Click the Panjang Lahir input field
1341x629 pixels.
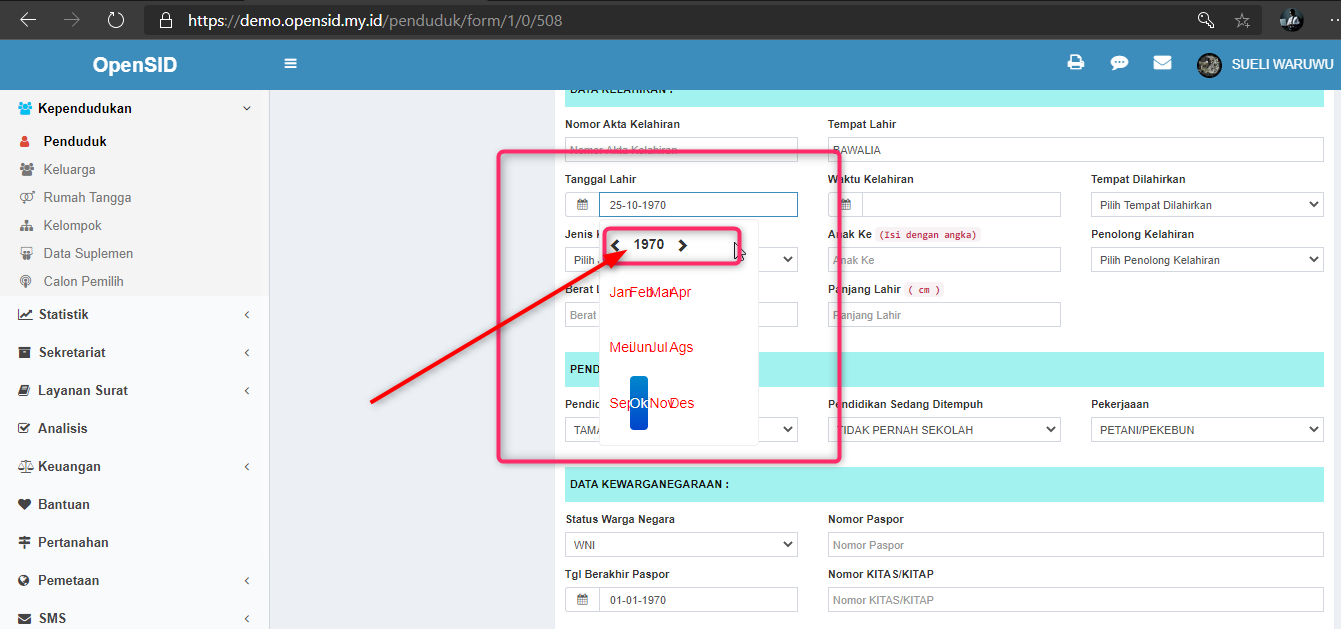point(944,315)
